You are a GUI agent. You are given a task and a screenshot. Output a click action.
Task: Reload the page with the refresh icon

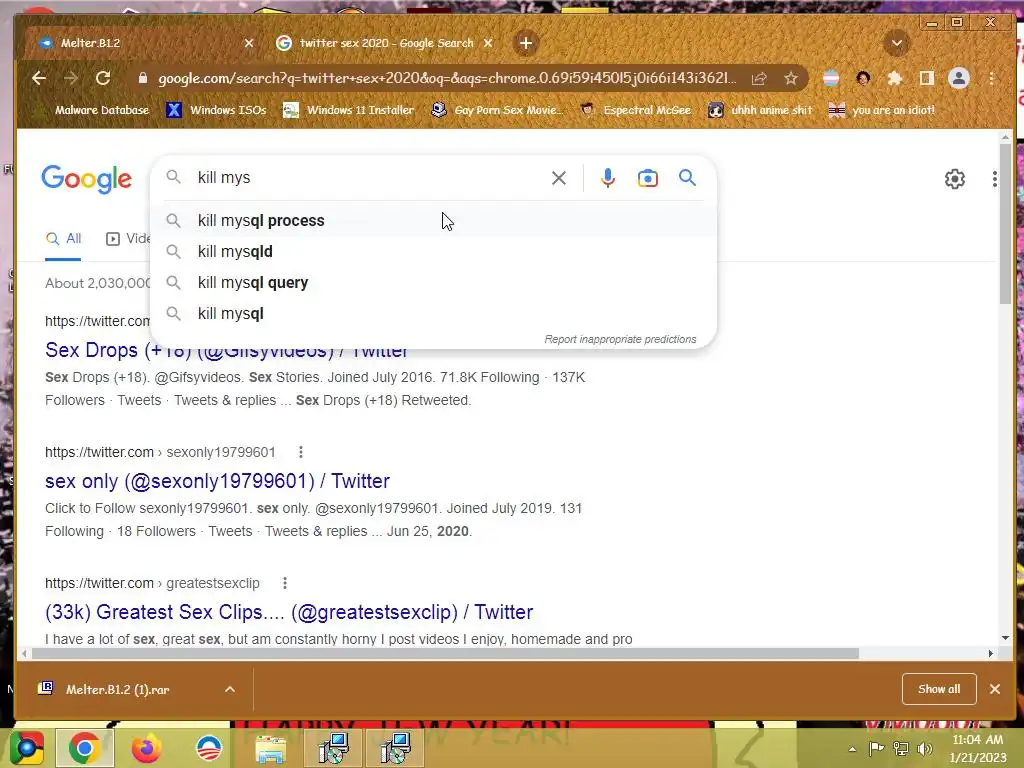pos(103,78)
